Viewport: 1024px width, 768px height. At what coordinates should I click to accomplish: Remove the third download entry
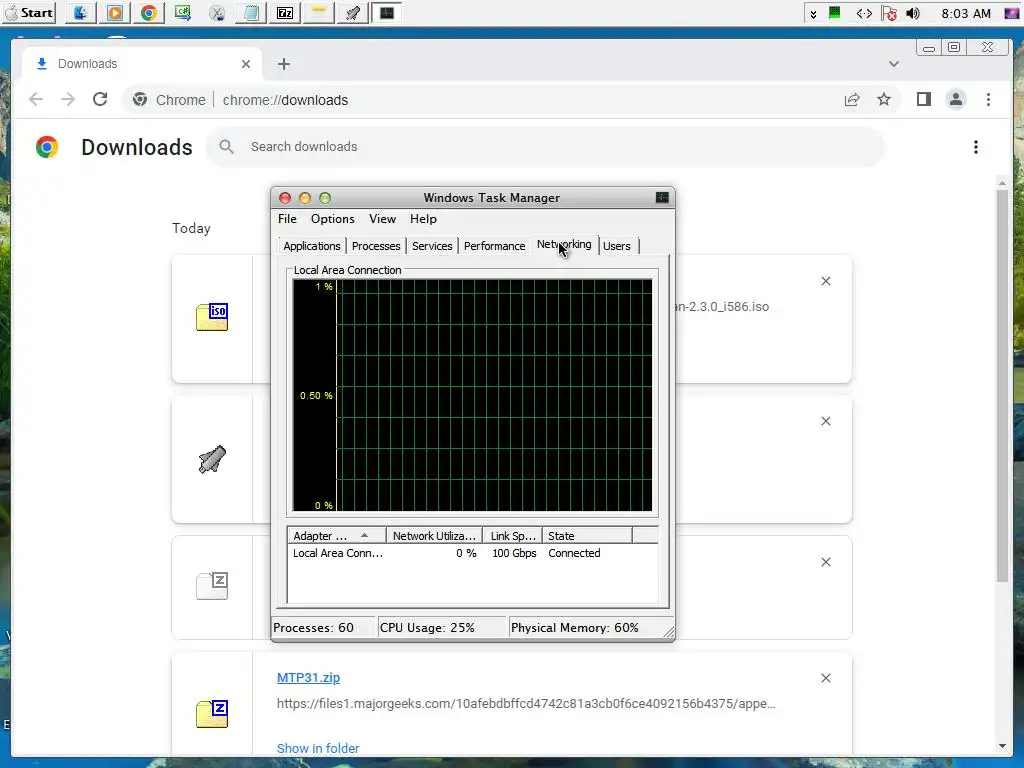pos(825,562)
